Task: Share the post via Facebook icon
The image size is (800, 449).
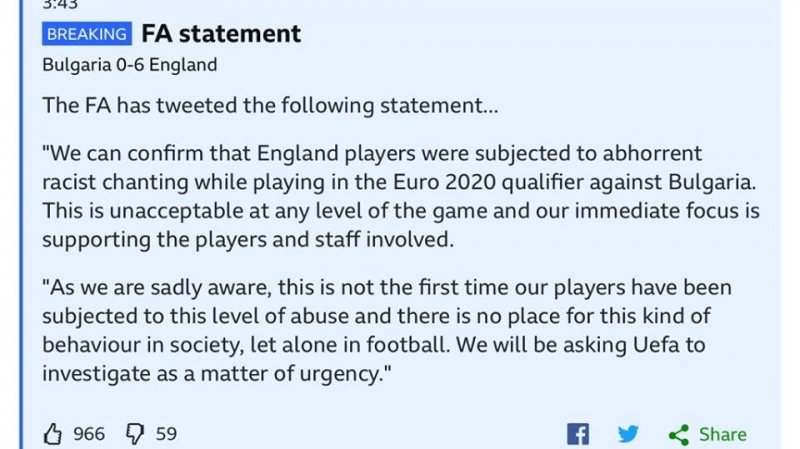Action: click(x=578, y=434)
